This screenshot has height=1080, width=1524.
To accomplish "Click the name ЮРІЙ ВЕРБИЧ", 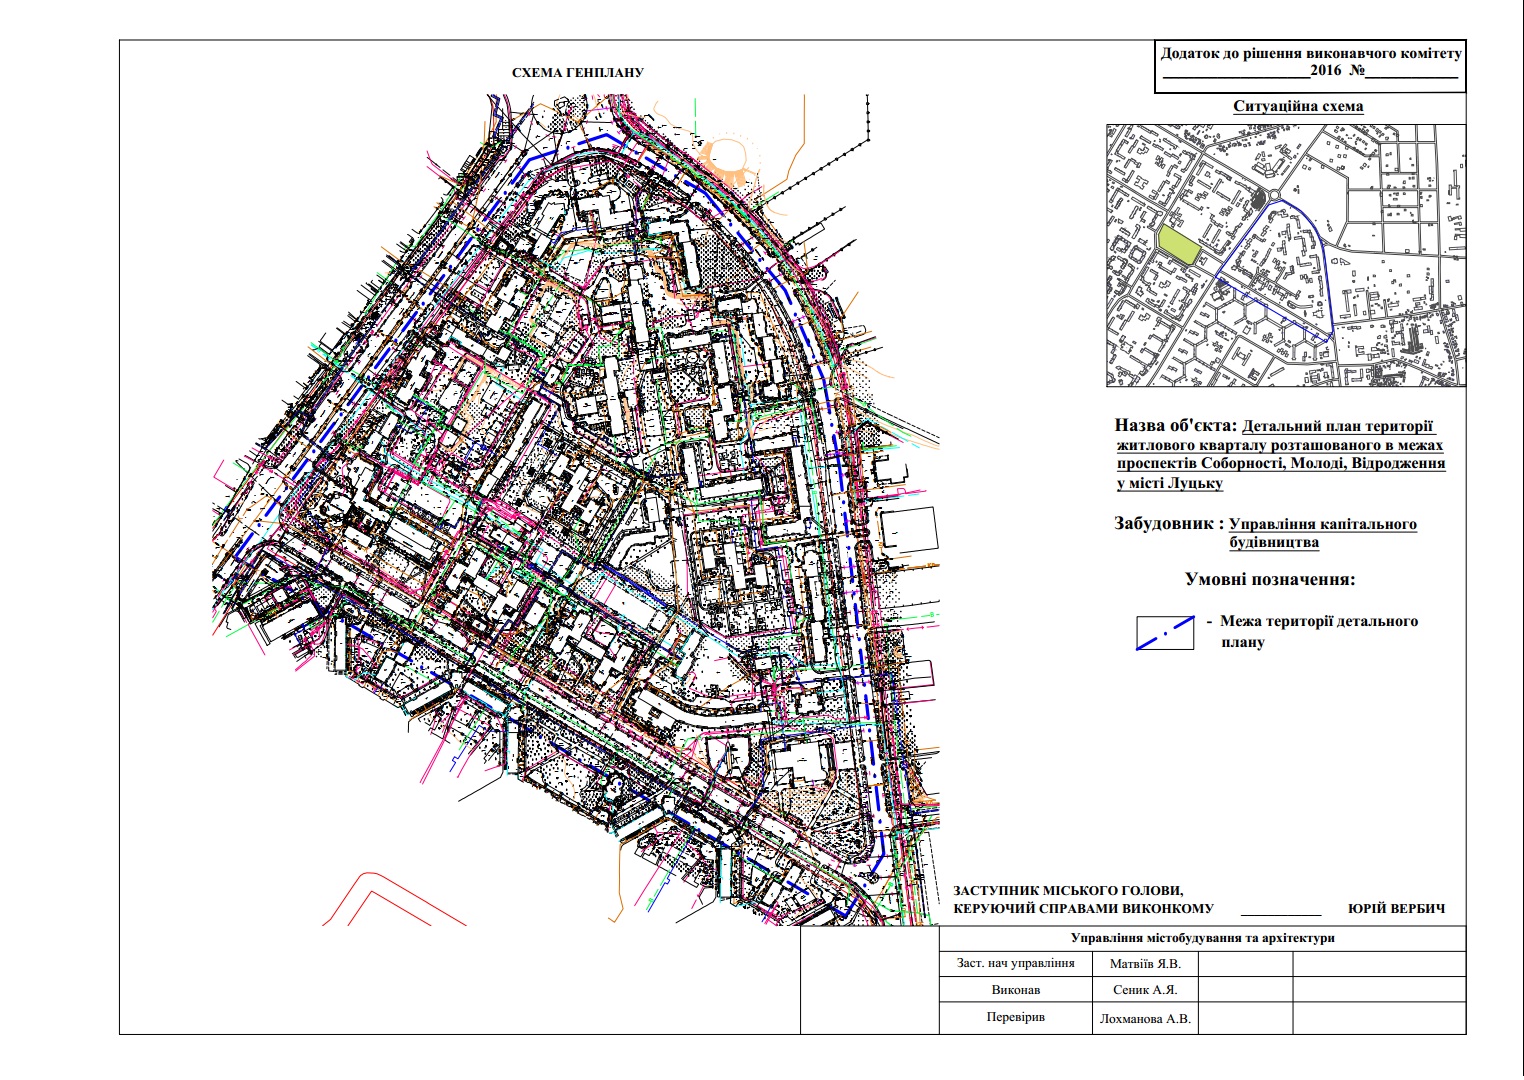I will tap(1396, 909).
